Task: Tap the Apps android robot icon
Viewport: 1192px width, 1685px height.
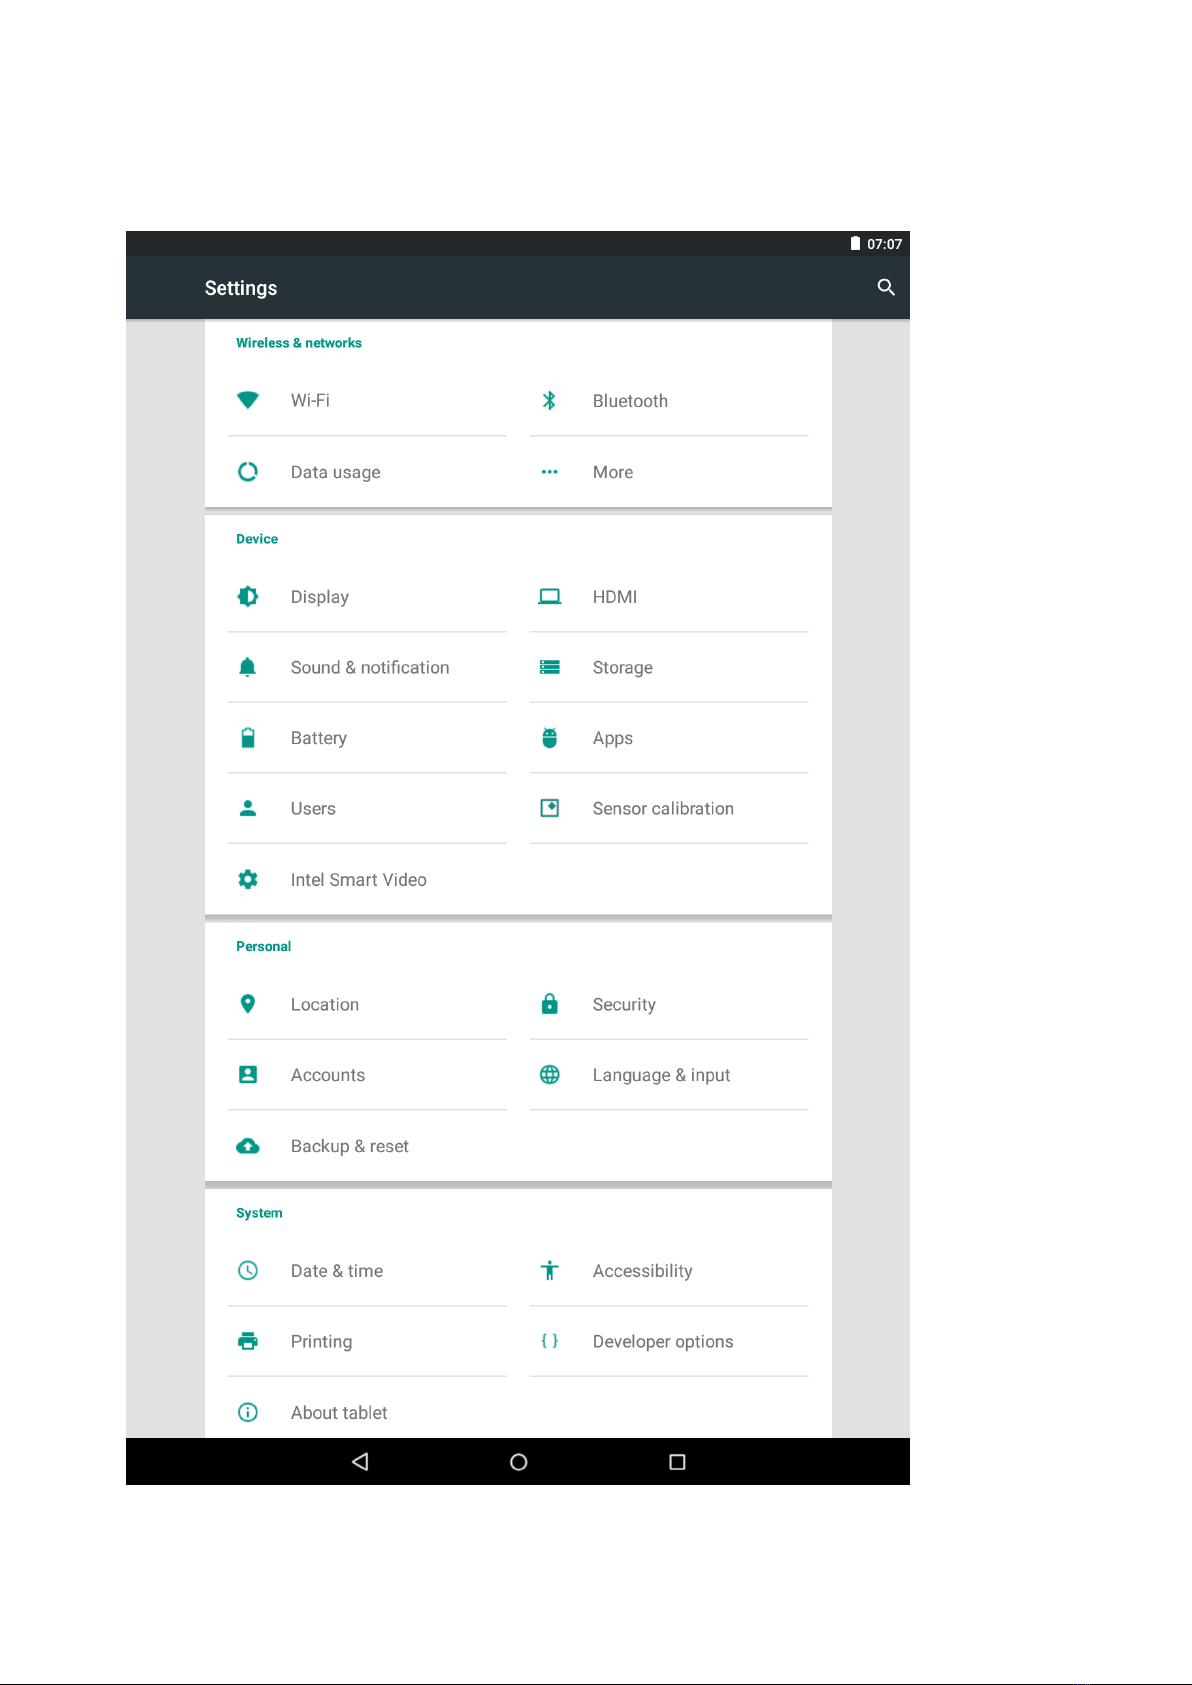Action: click(x=549, y=738)
